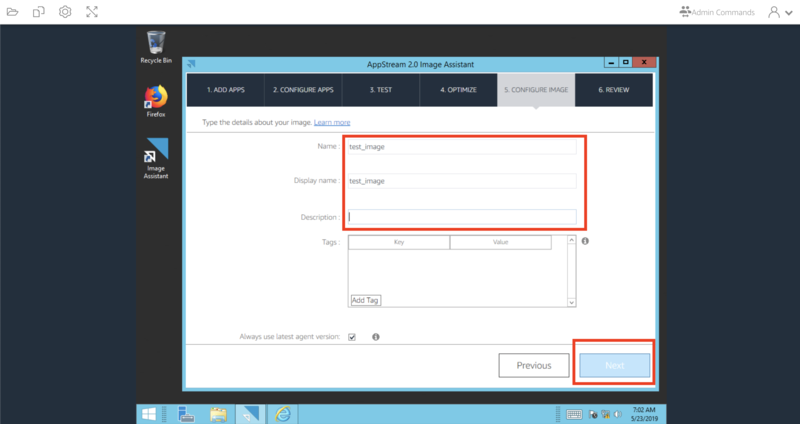Switch to the 6. REVIEW tab
This screenshot has width=800, height=424.
click(x=614, y=90)
